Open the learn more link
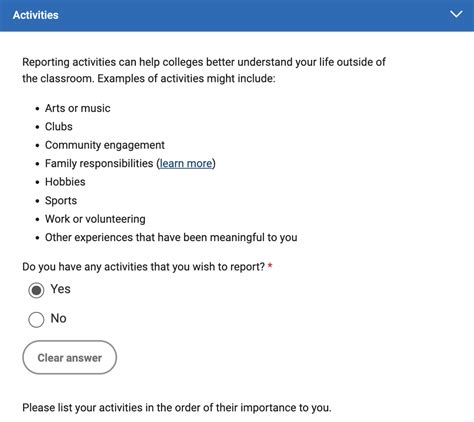Image resolution: width=474 pixels, height=422 pixels. [x=186, y=163]
